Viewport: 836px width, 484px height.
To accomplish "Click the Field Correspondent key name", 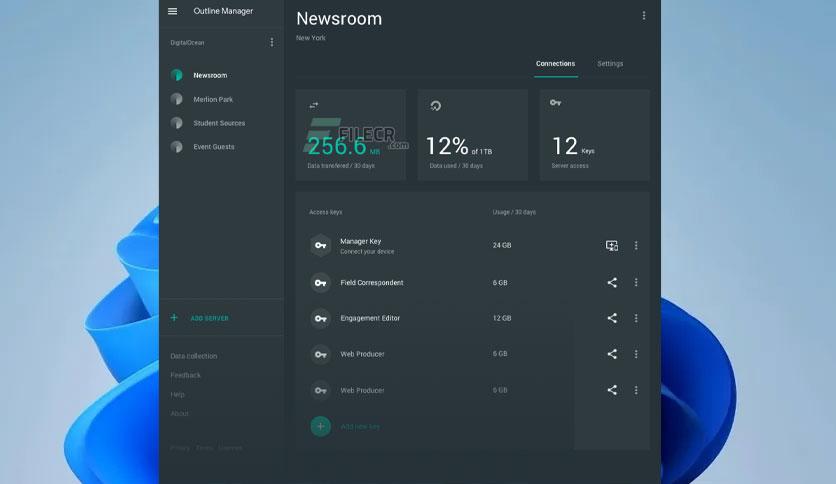I will pyautogui.click(x=372, y=283).
